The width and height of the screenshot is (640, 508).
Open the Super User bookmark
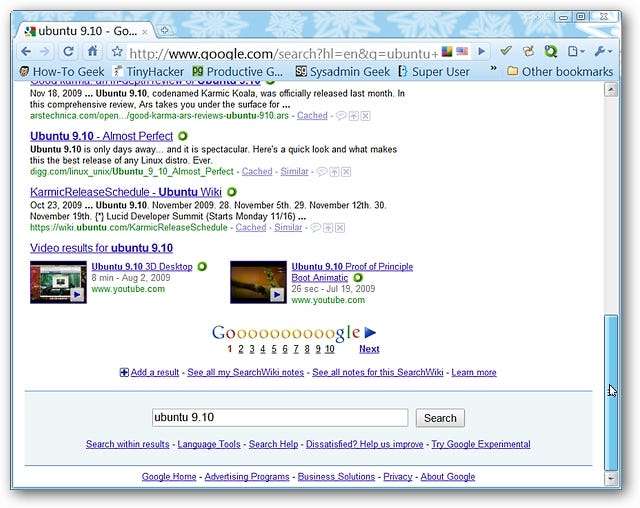(434, 72)
